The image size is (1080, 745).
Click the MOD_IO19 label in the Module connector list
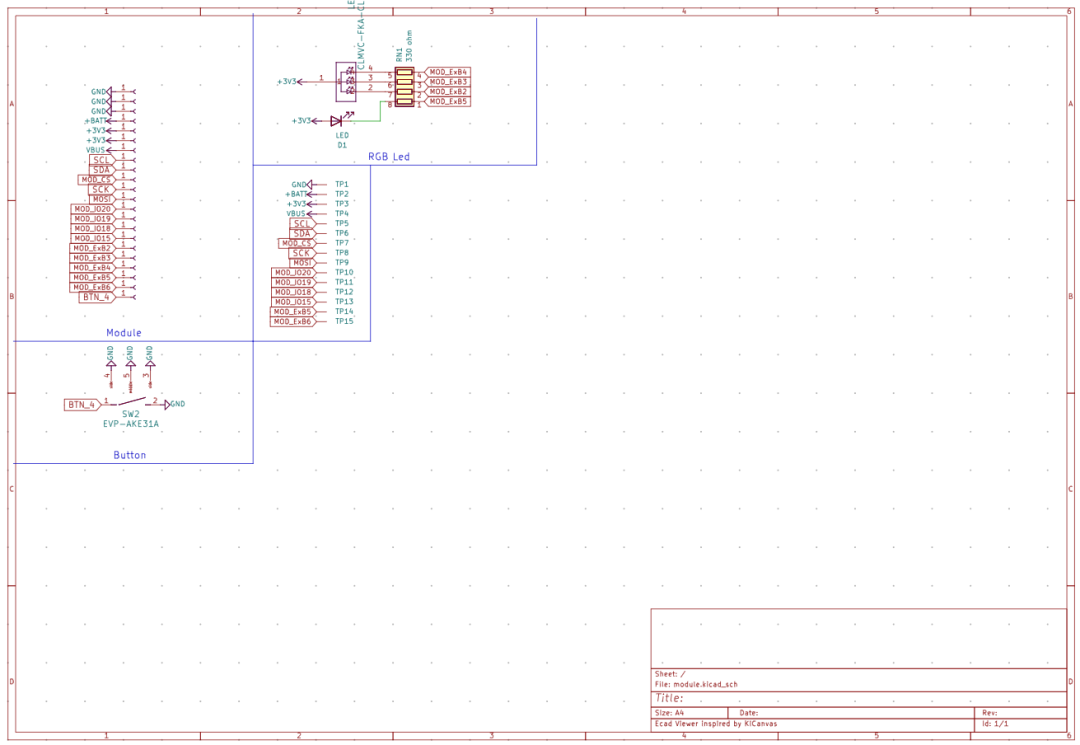(x=93, y=219)
